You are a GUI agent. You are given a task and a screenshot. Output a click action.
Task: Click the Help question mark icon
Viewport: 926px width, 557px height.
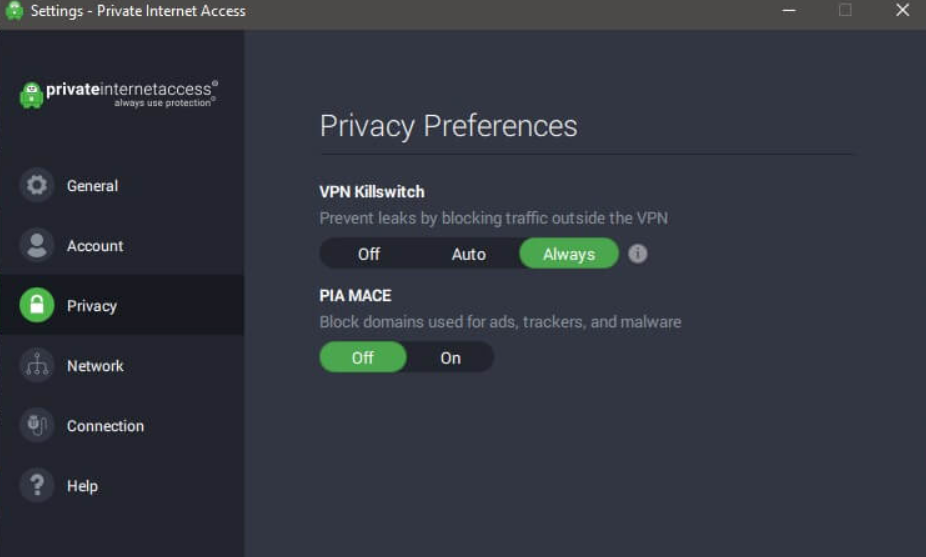coord(37,486)
